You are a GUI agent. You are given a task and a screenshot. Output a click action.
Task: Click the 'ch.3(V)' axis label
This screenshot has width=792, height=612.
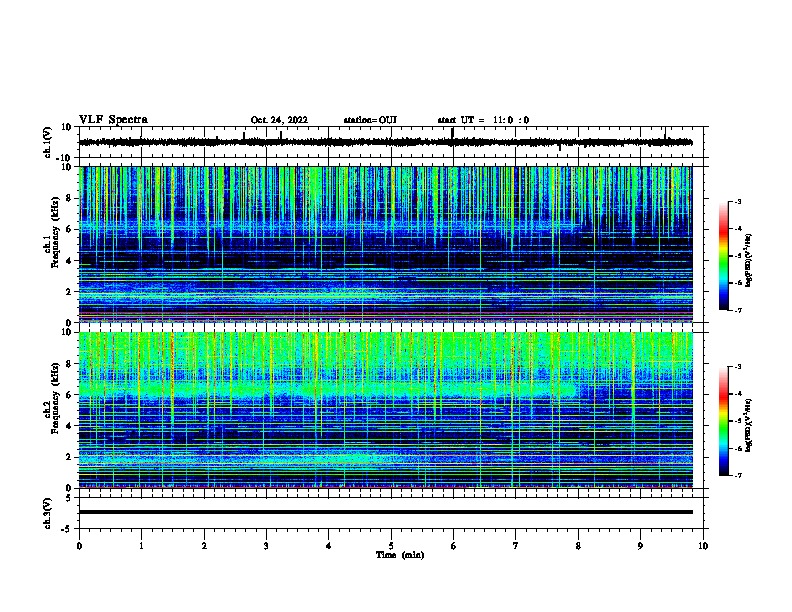click(x=48, y=513)
